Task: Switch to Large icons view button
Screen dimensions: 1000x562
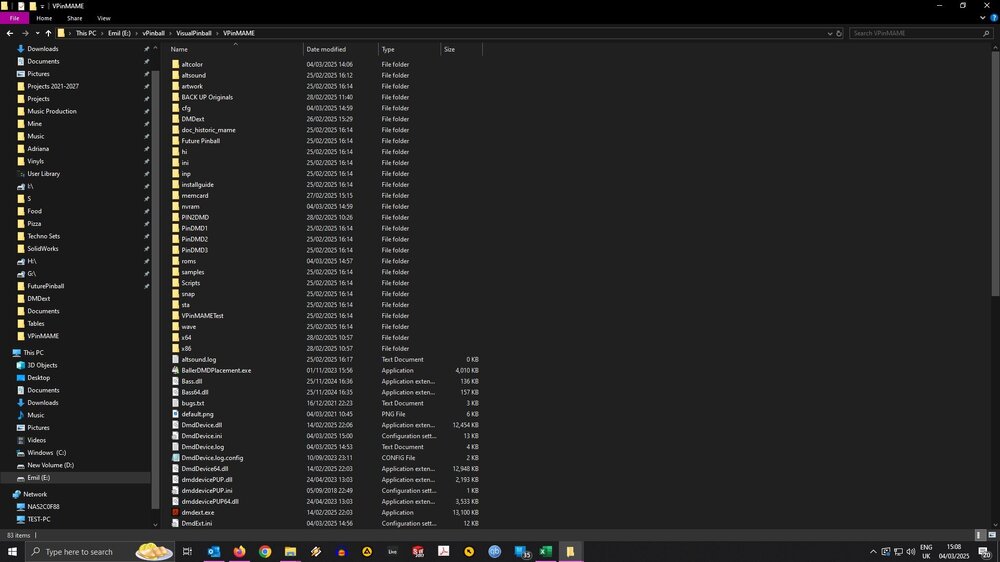Action: coord(992,535)
